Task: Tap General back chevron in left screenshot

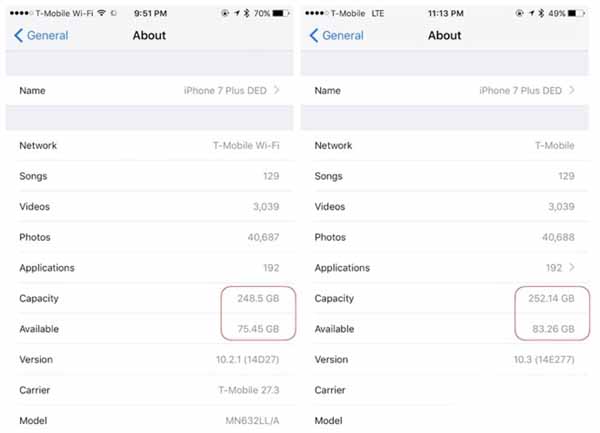Action: point(19,36)
